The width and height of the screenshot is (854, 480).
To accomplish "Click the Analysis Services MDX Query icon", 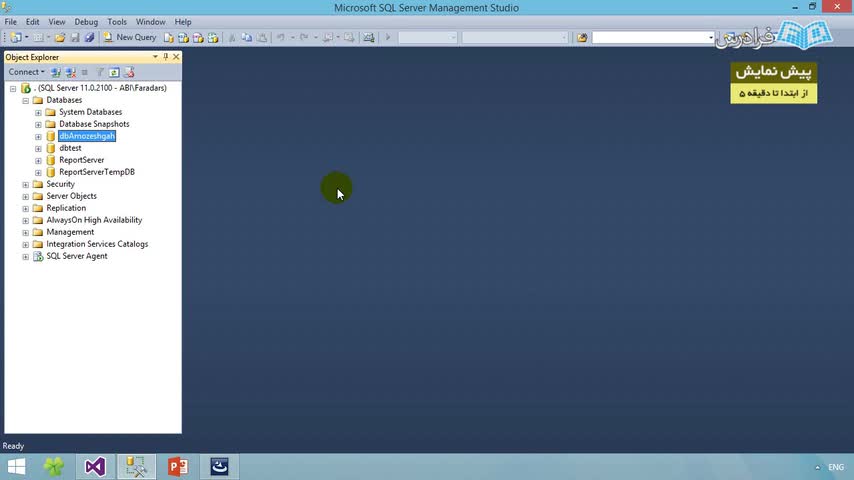I will coord(184,38).
